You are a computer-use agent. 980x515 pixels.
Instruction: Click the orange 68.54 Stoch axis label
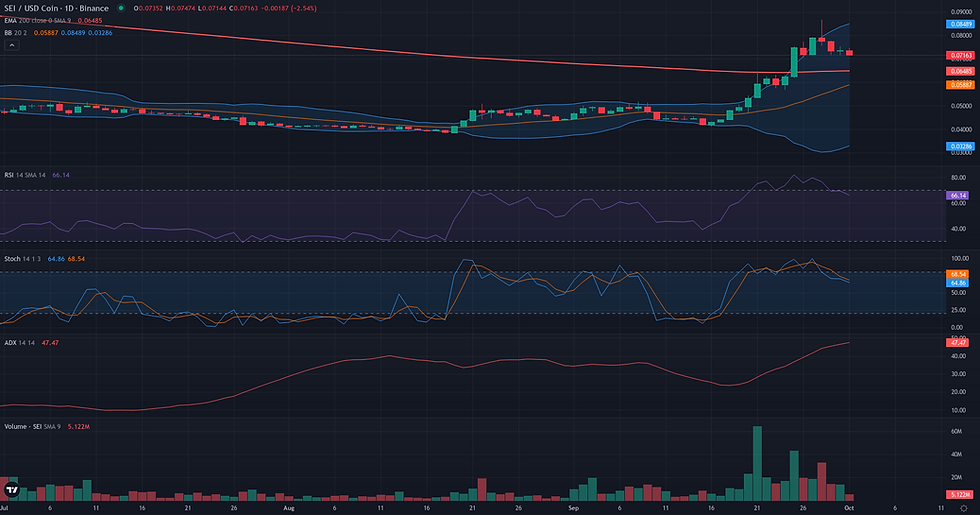958,274
